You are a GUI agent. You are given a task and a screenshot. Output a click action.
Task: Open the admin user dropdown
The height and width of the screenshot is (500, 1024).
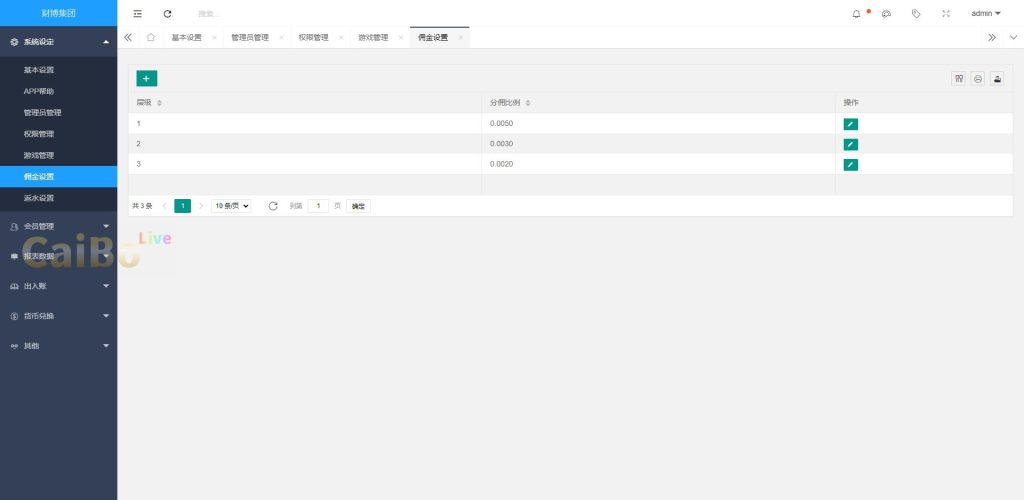click(985, 13)
